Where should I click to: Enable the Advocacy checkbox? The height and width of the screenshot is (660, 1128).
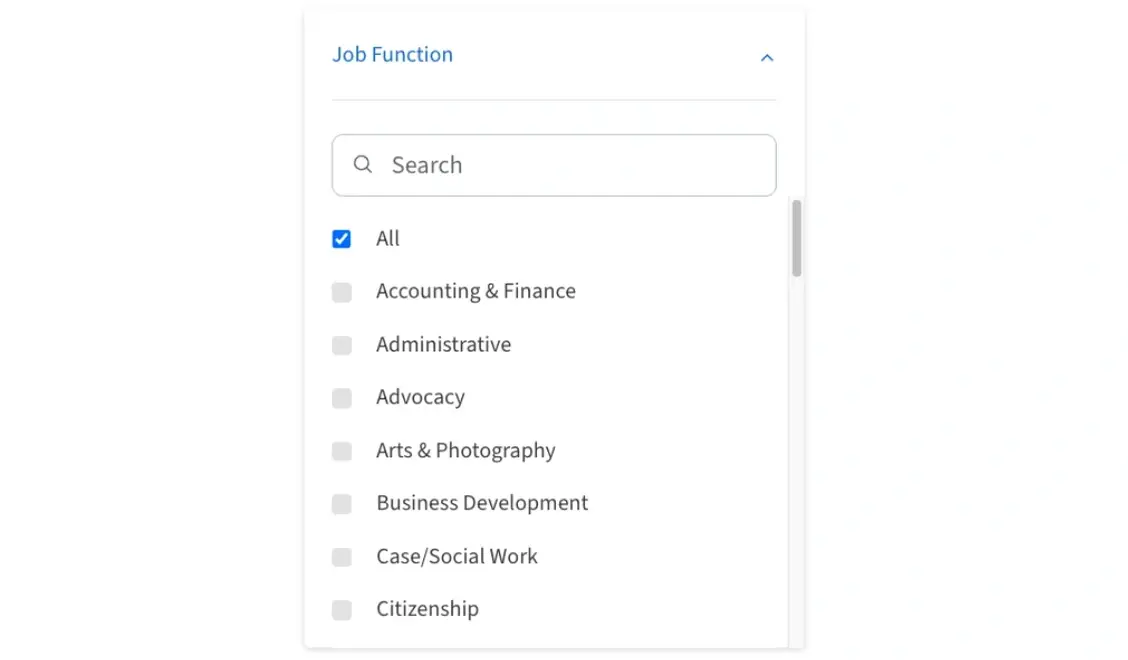(x=342, y=398)
